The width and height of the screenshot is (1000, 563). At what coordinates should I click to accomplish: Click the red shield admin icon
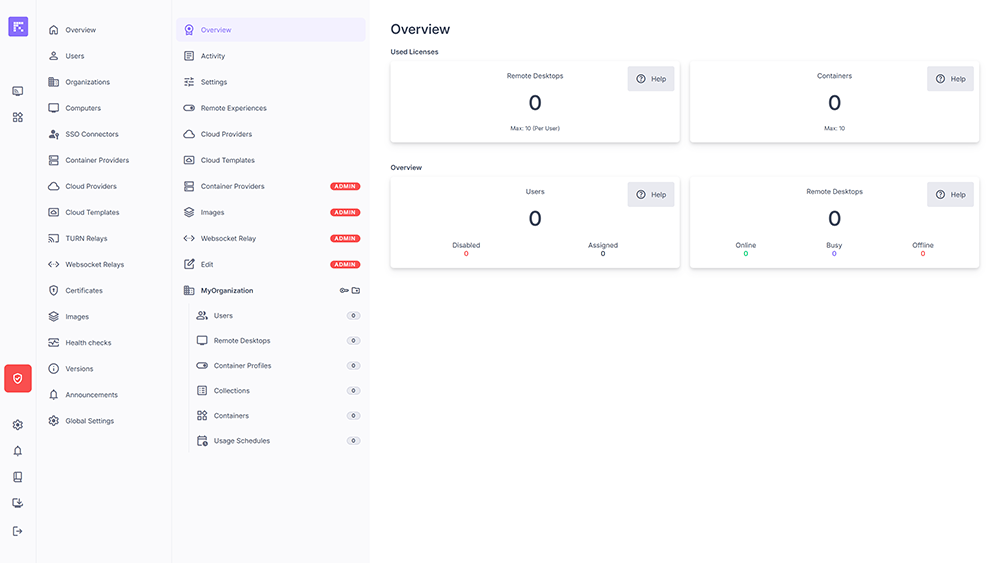[18, 378]
